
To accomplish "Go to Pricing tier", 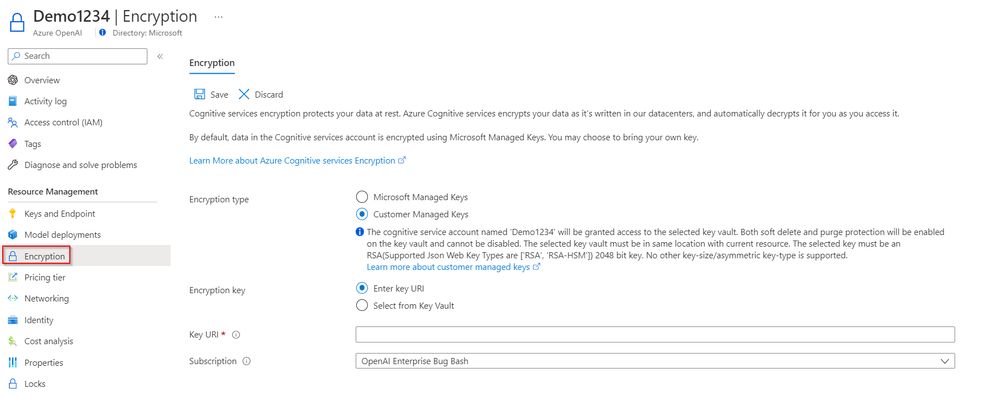I will pyautogui.click(x=45, y=277).
